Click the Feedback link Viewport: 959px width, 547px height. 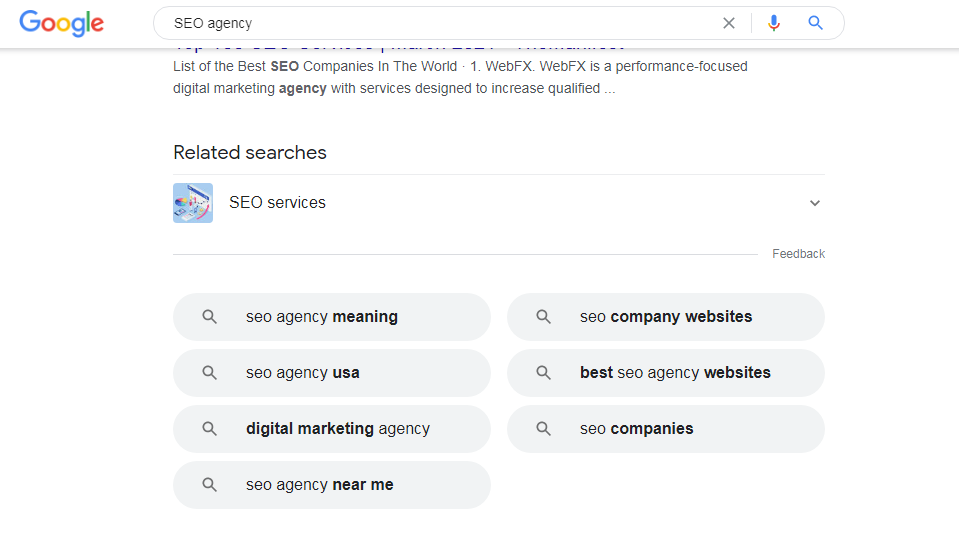[x=798, y=254]
